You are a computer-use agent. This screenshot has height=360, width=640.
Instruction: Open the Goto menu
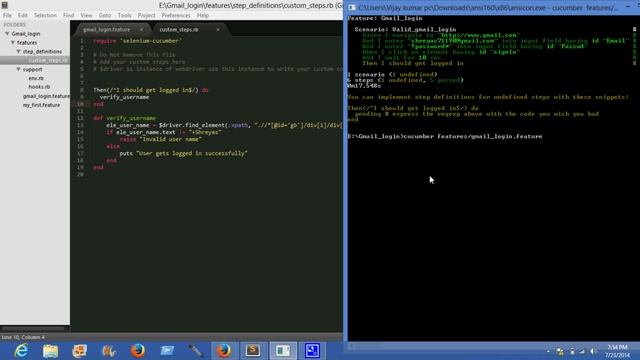[x=105, y=16]
